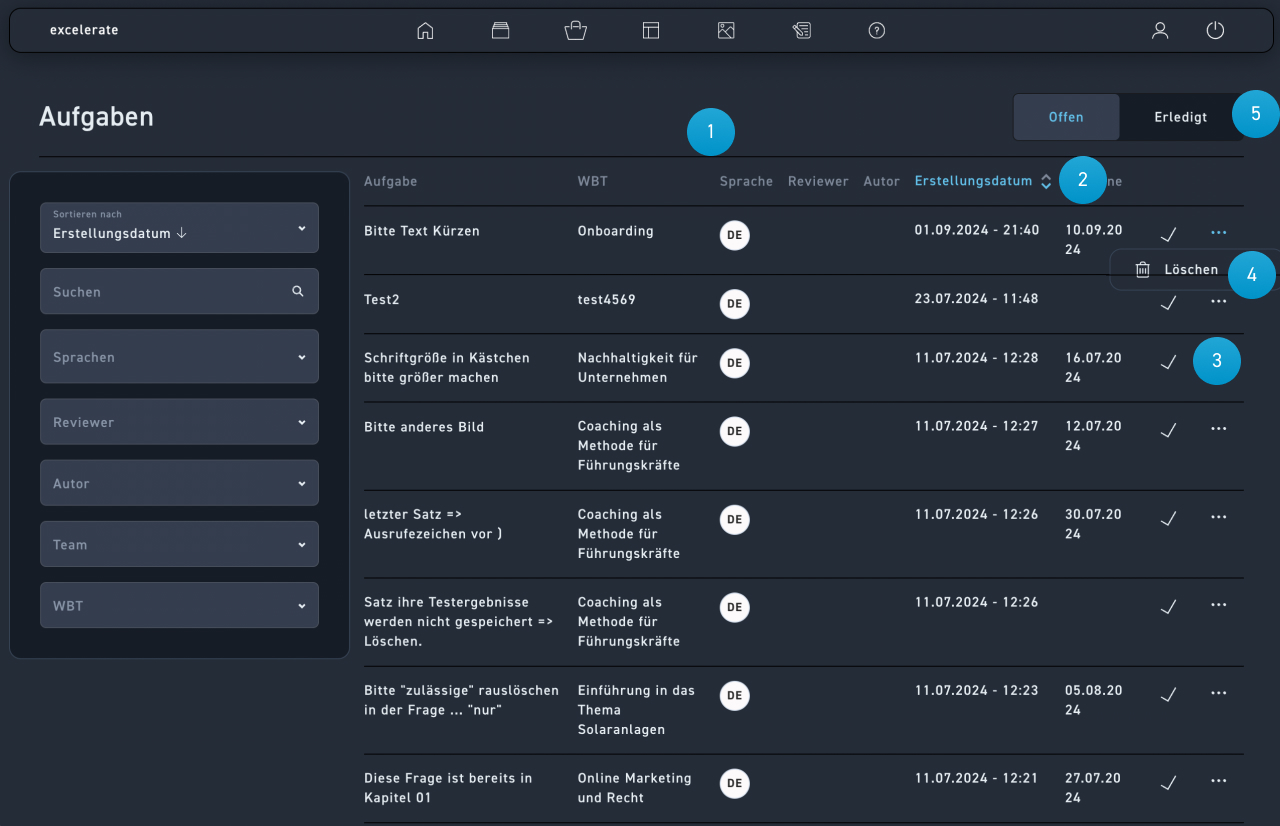Mark 'Diese Frage ist bereits' task complete

click(1167, 781)
